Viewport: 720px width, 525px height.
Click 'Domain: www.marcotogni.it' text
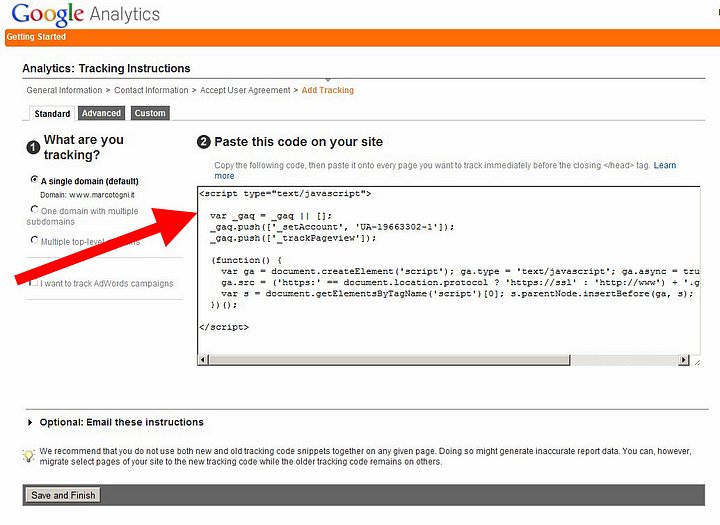(87, 195)
